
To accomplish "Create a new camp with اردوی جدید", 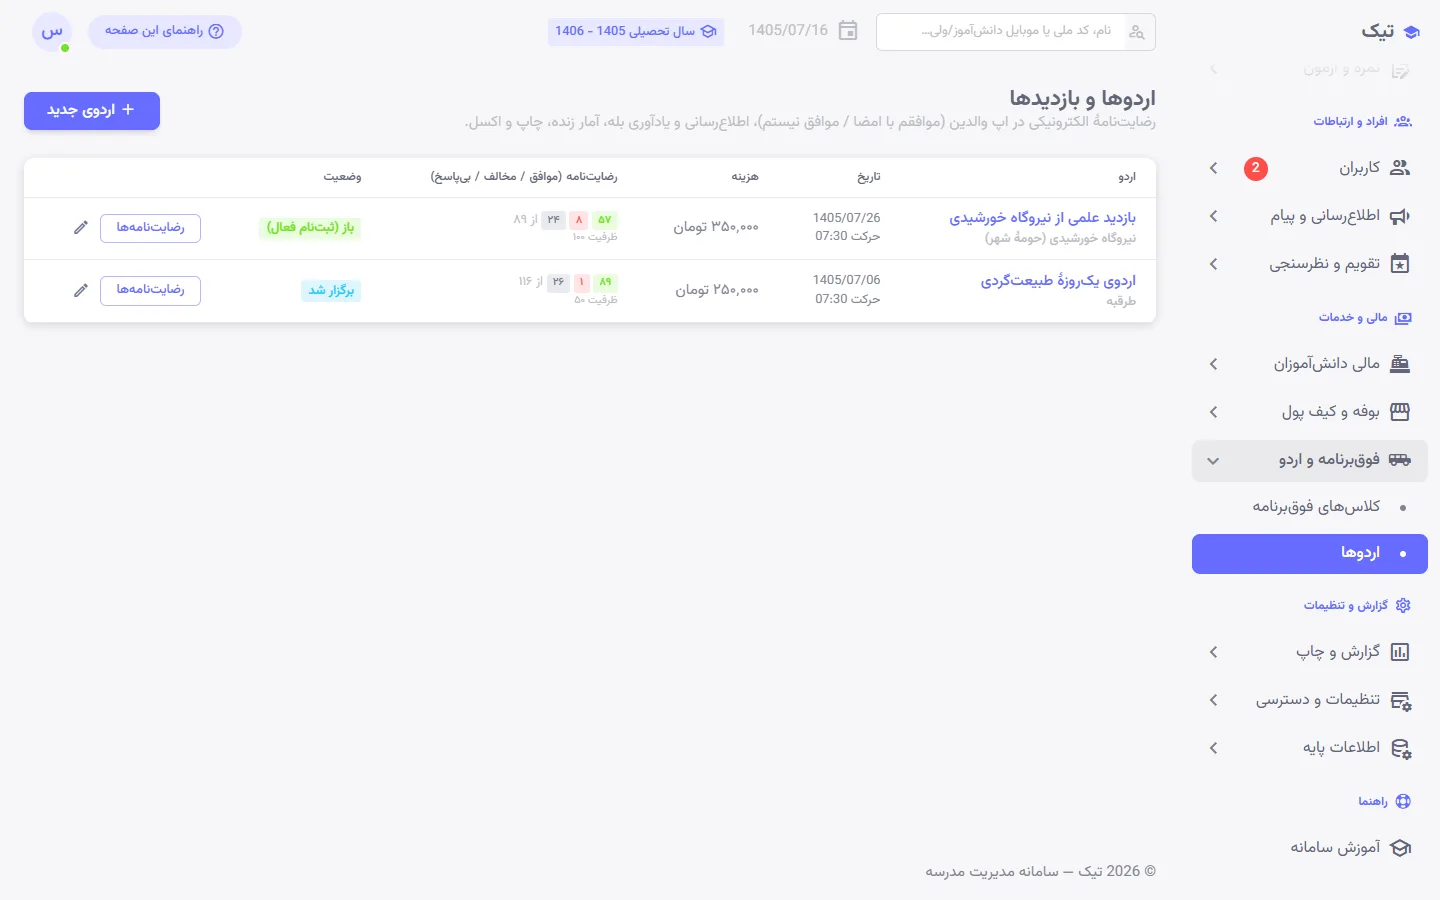I will tap(92, 110).
